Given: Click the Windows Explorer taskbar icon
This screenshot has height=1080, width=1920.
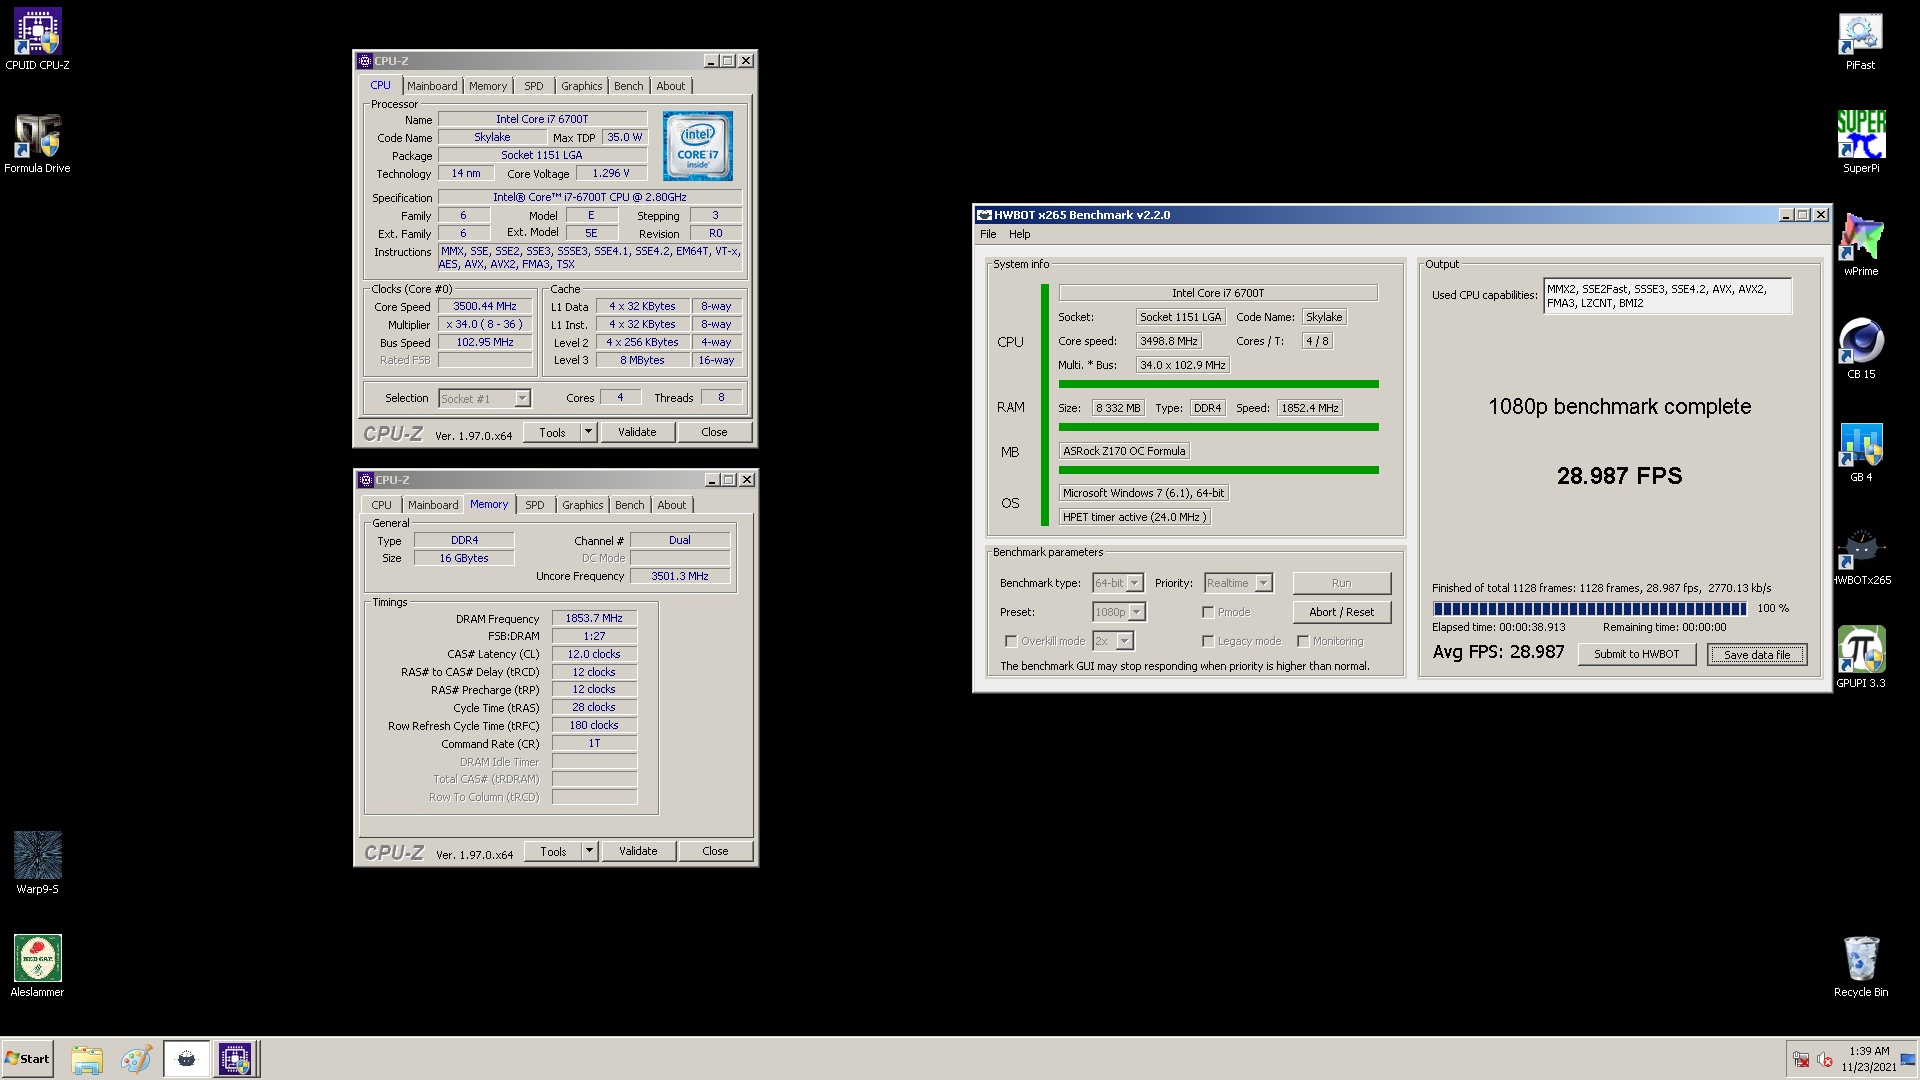Looking at the screenshot, I should (87, 1059).
